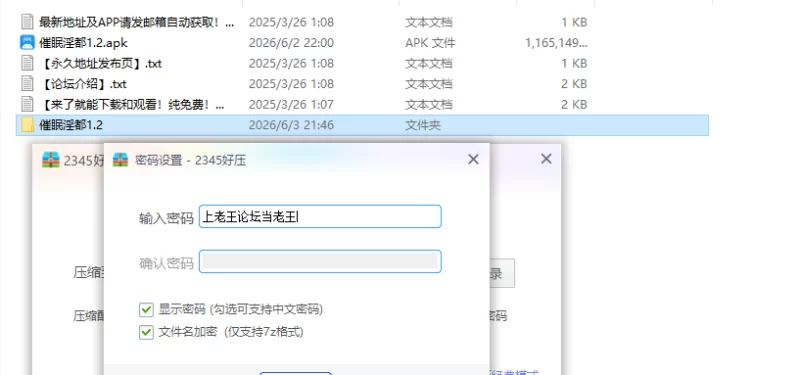
Task: Close the background 2345好压 window
Action: tap(546, 159)
